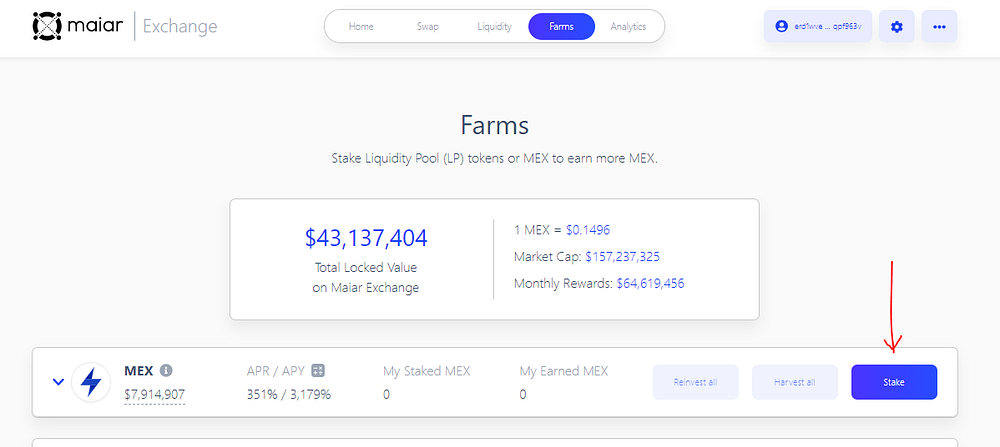
Task: Click the Maiar logo icon
Action: tap(46, 26)
